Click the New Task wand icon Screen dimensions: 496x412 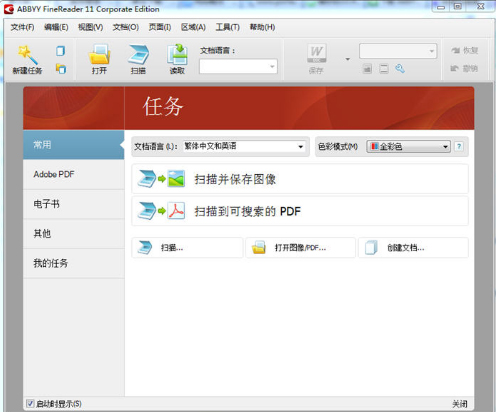(27, 54)
